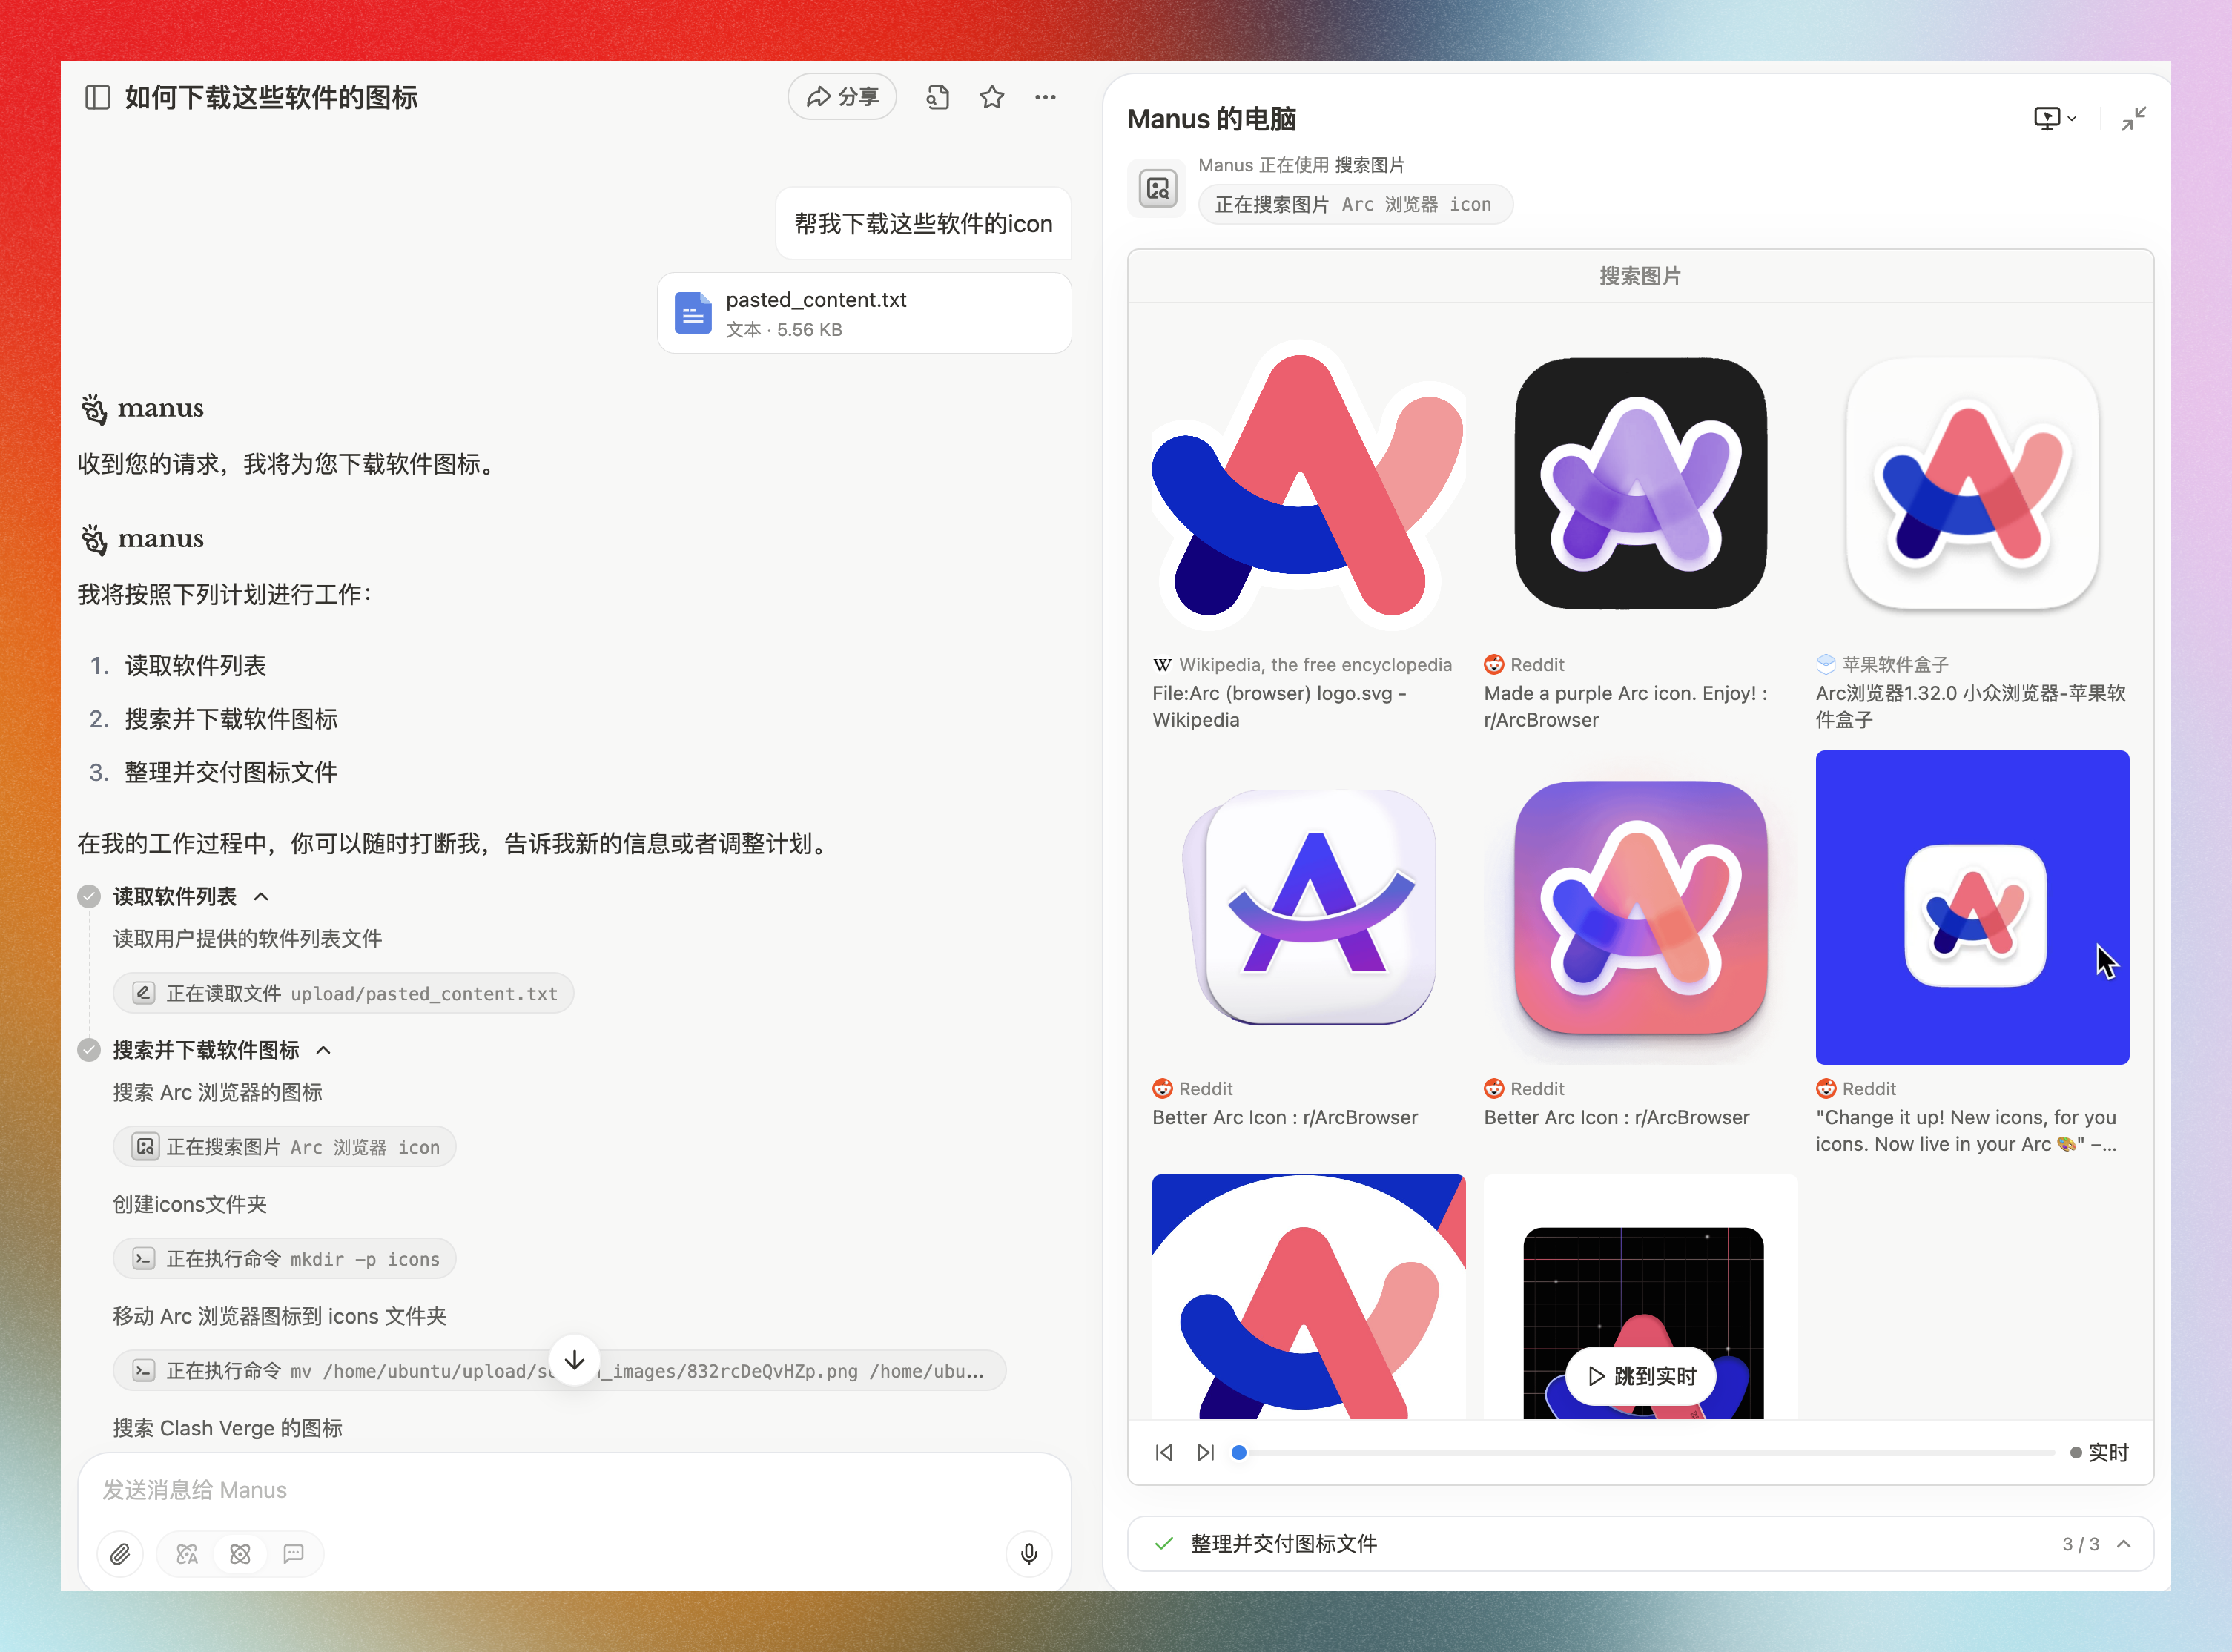
Task: Open File:Arc (browser) logo.svg - Wikipedia link
Action: [1279, 706]
